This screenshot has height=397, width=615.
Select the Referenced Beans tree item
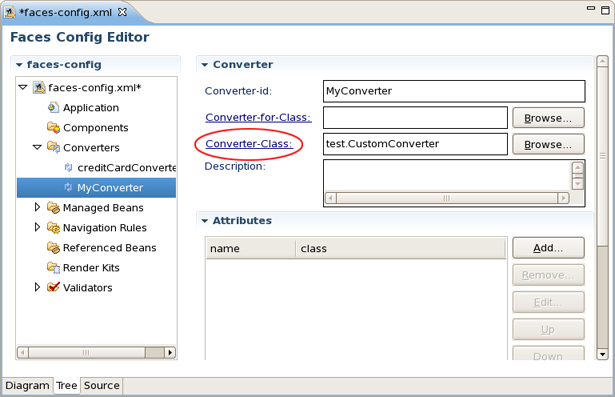coord(109,248)
